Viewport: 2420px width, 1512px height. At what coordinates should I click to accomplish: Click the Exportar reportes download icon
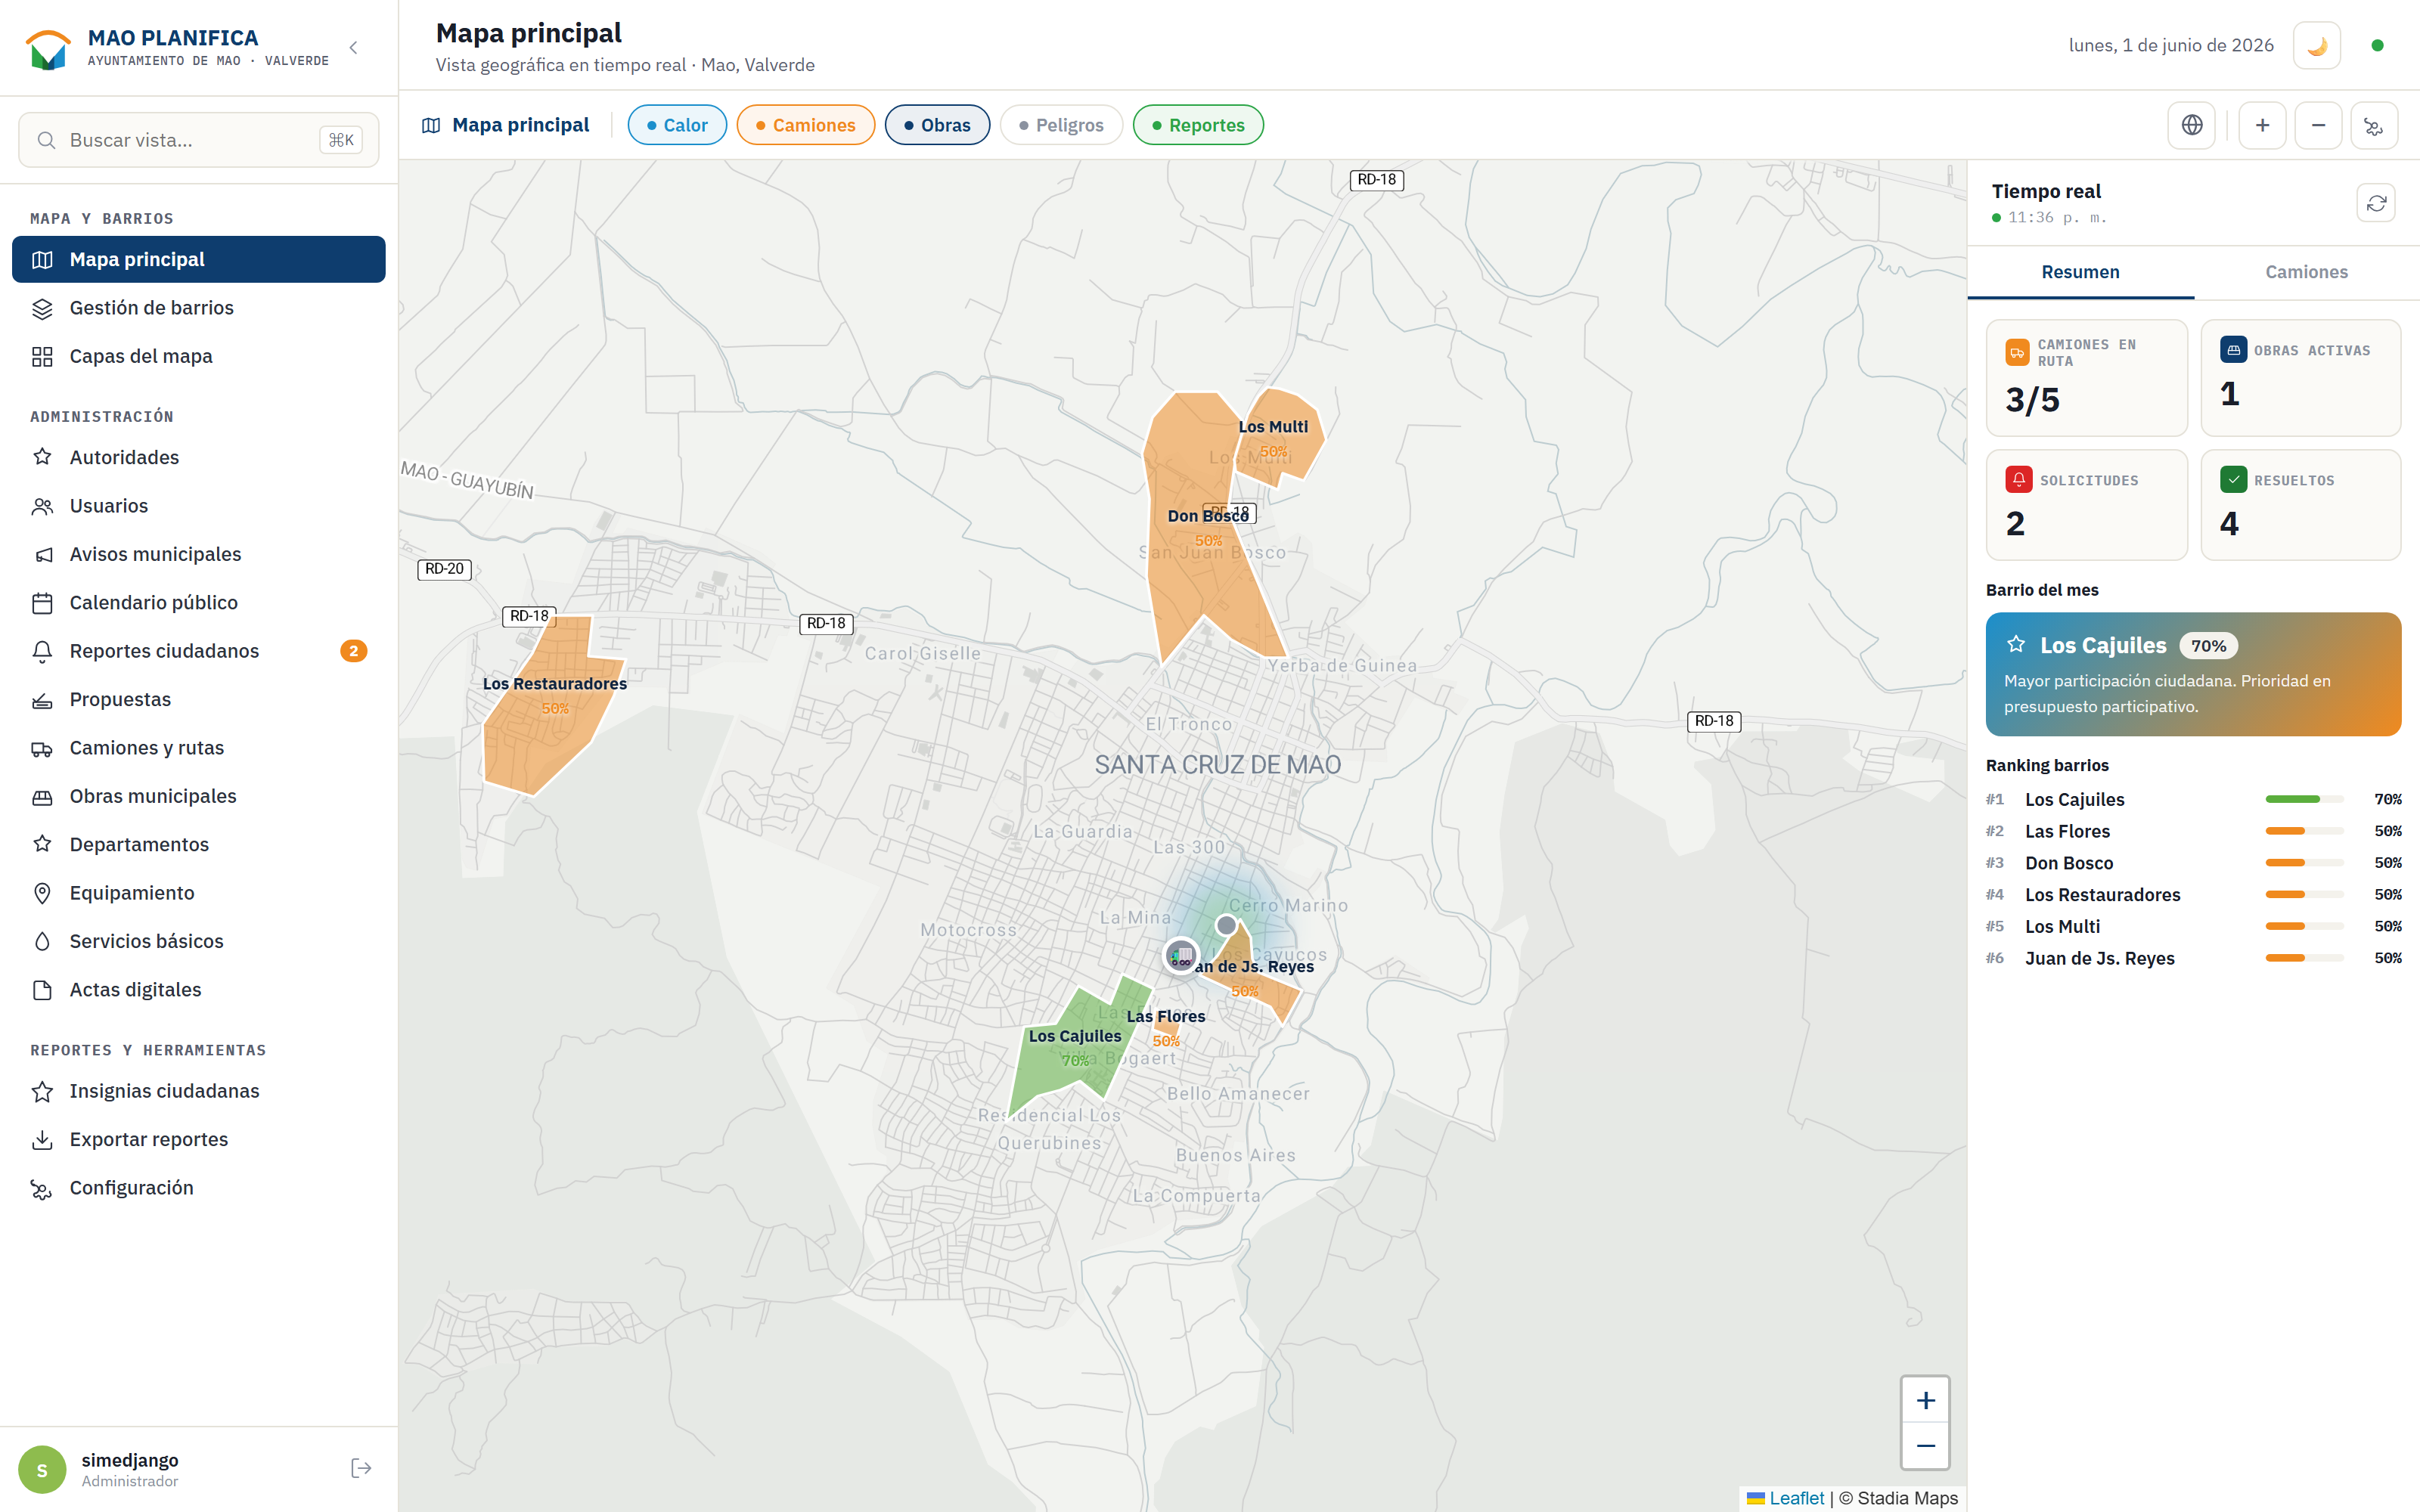[42, 1140]
